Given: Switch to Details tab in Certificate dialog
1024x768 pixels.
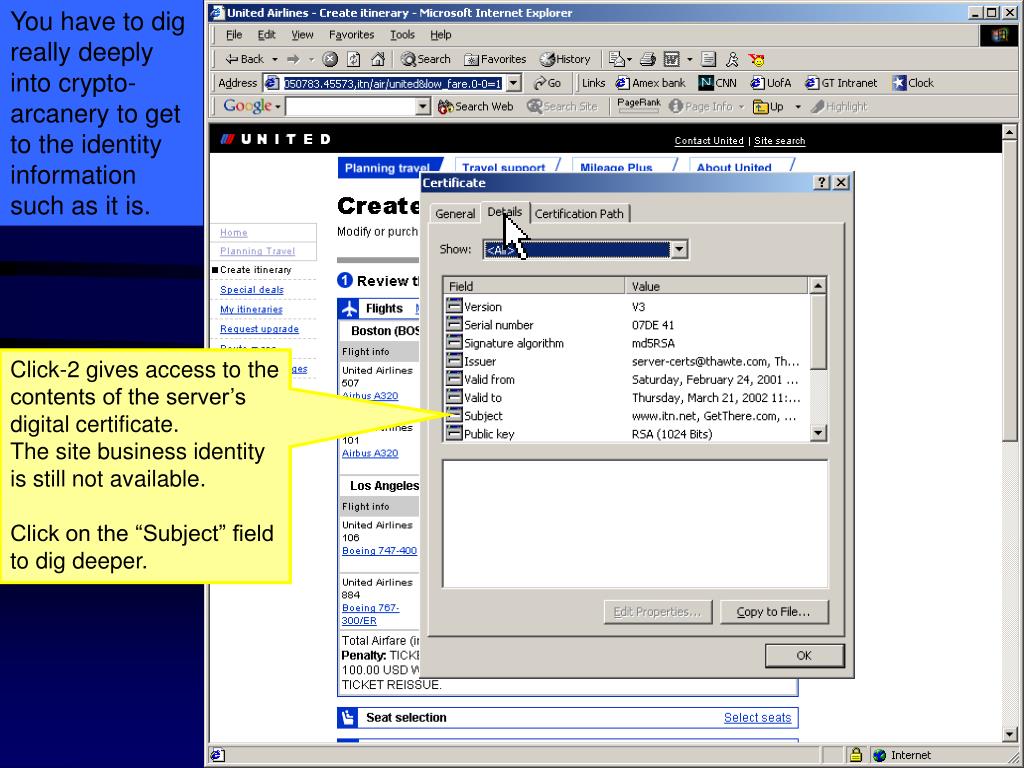Looking at the screenshot, I should coord(505,212).
